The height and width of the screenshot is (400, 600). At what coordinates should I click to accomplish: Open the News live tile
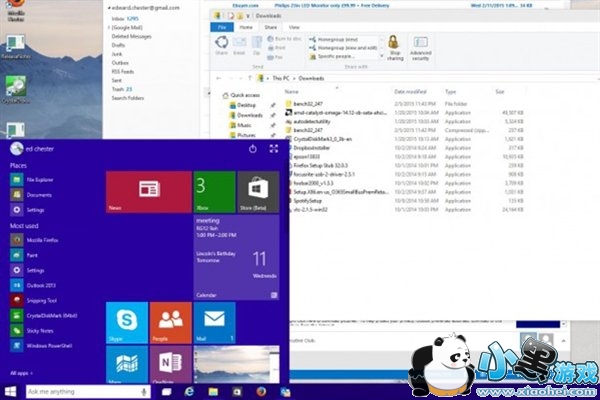coord(148,191)
